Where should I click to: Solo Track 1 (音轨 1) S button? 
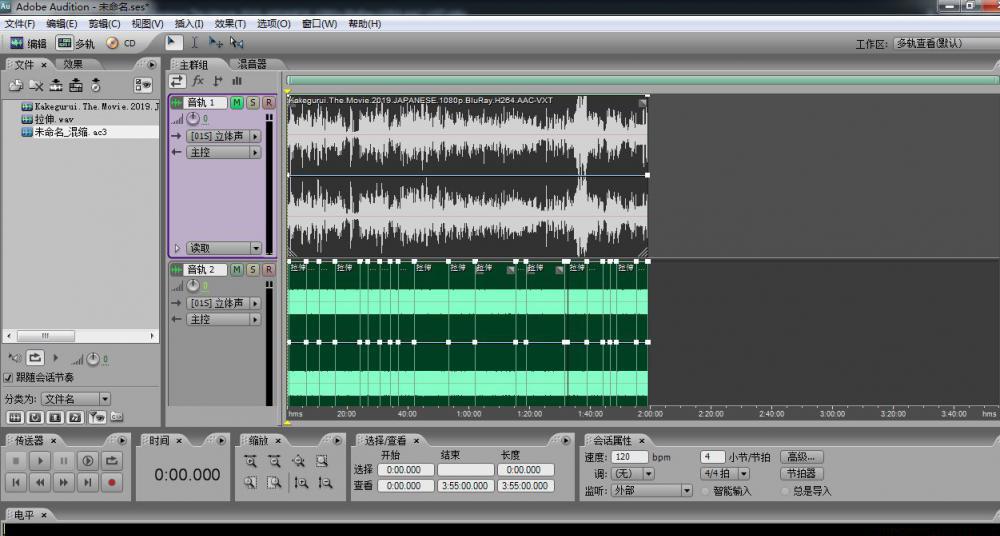253,103
